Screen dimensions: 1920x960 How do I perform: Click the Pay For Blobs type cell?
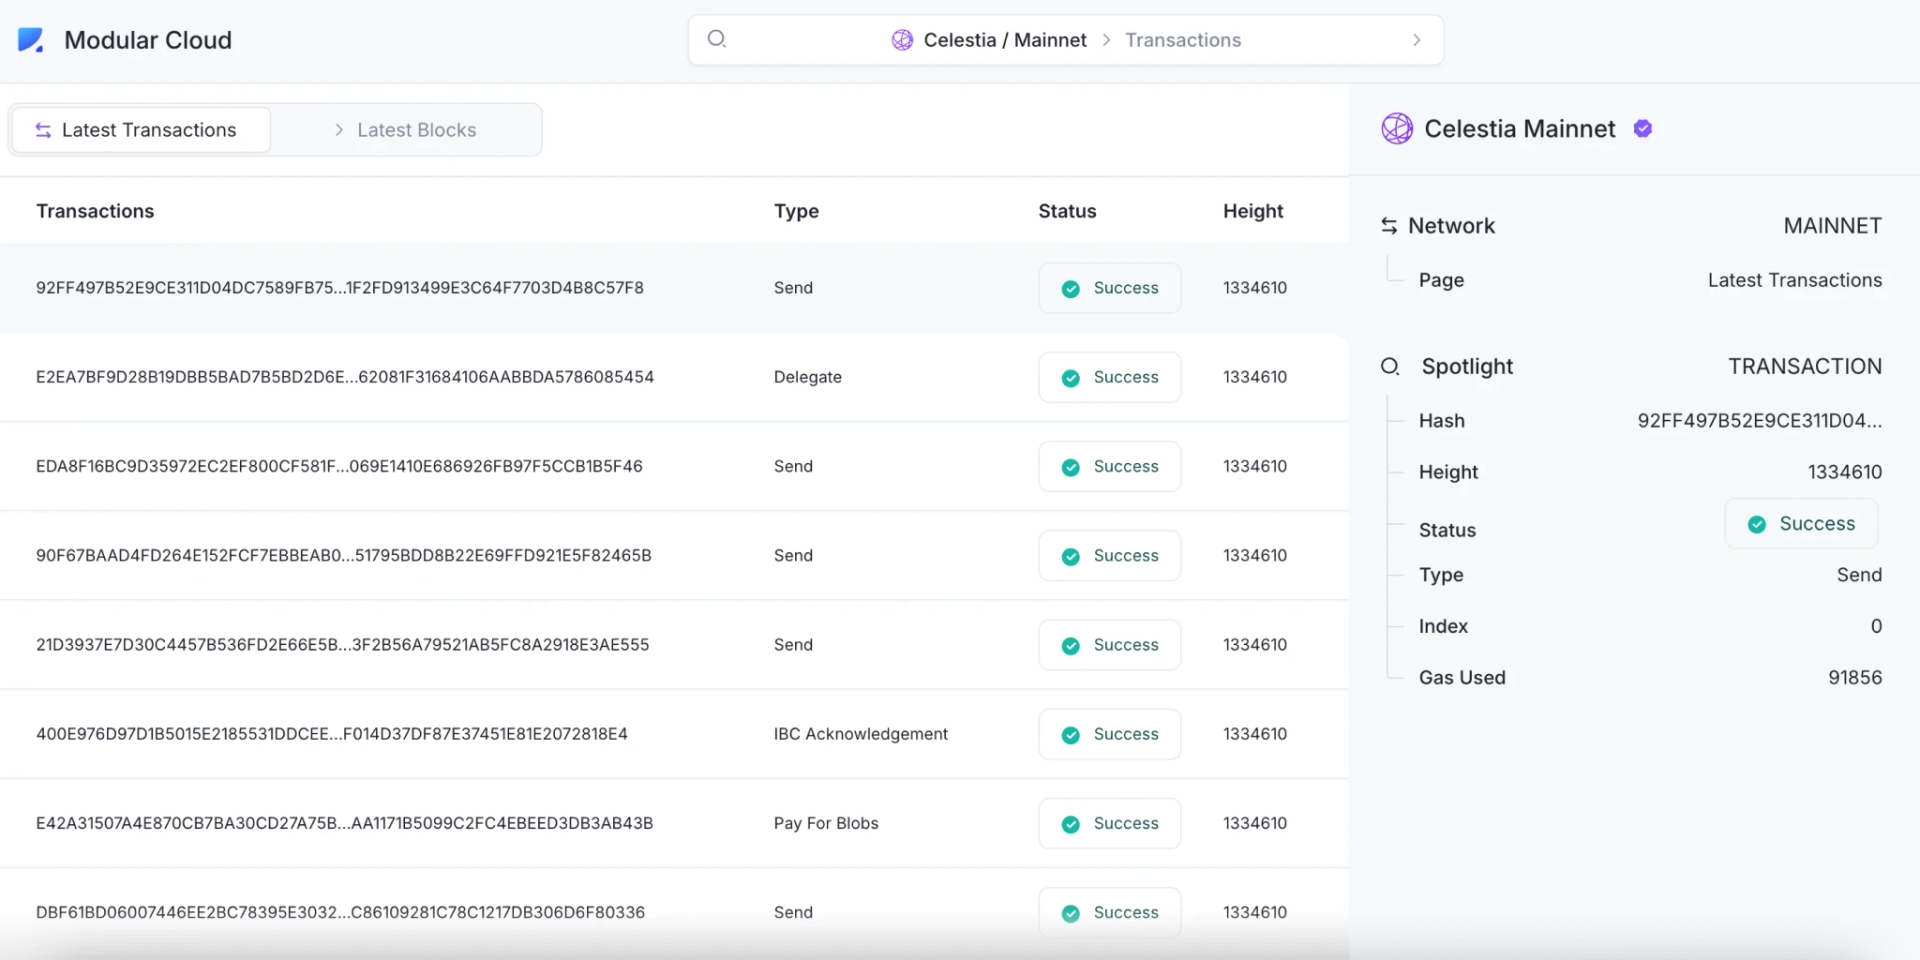click(x=826, y=823)
